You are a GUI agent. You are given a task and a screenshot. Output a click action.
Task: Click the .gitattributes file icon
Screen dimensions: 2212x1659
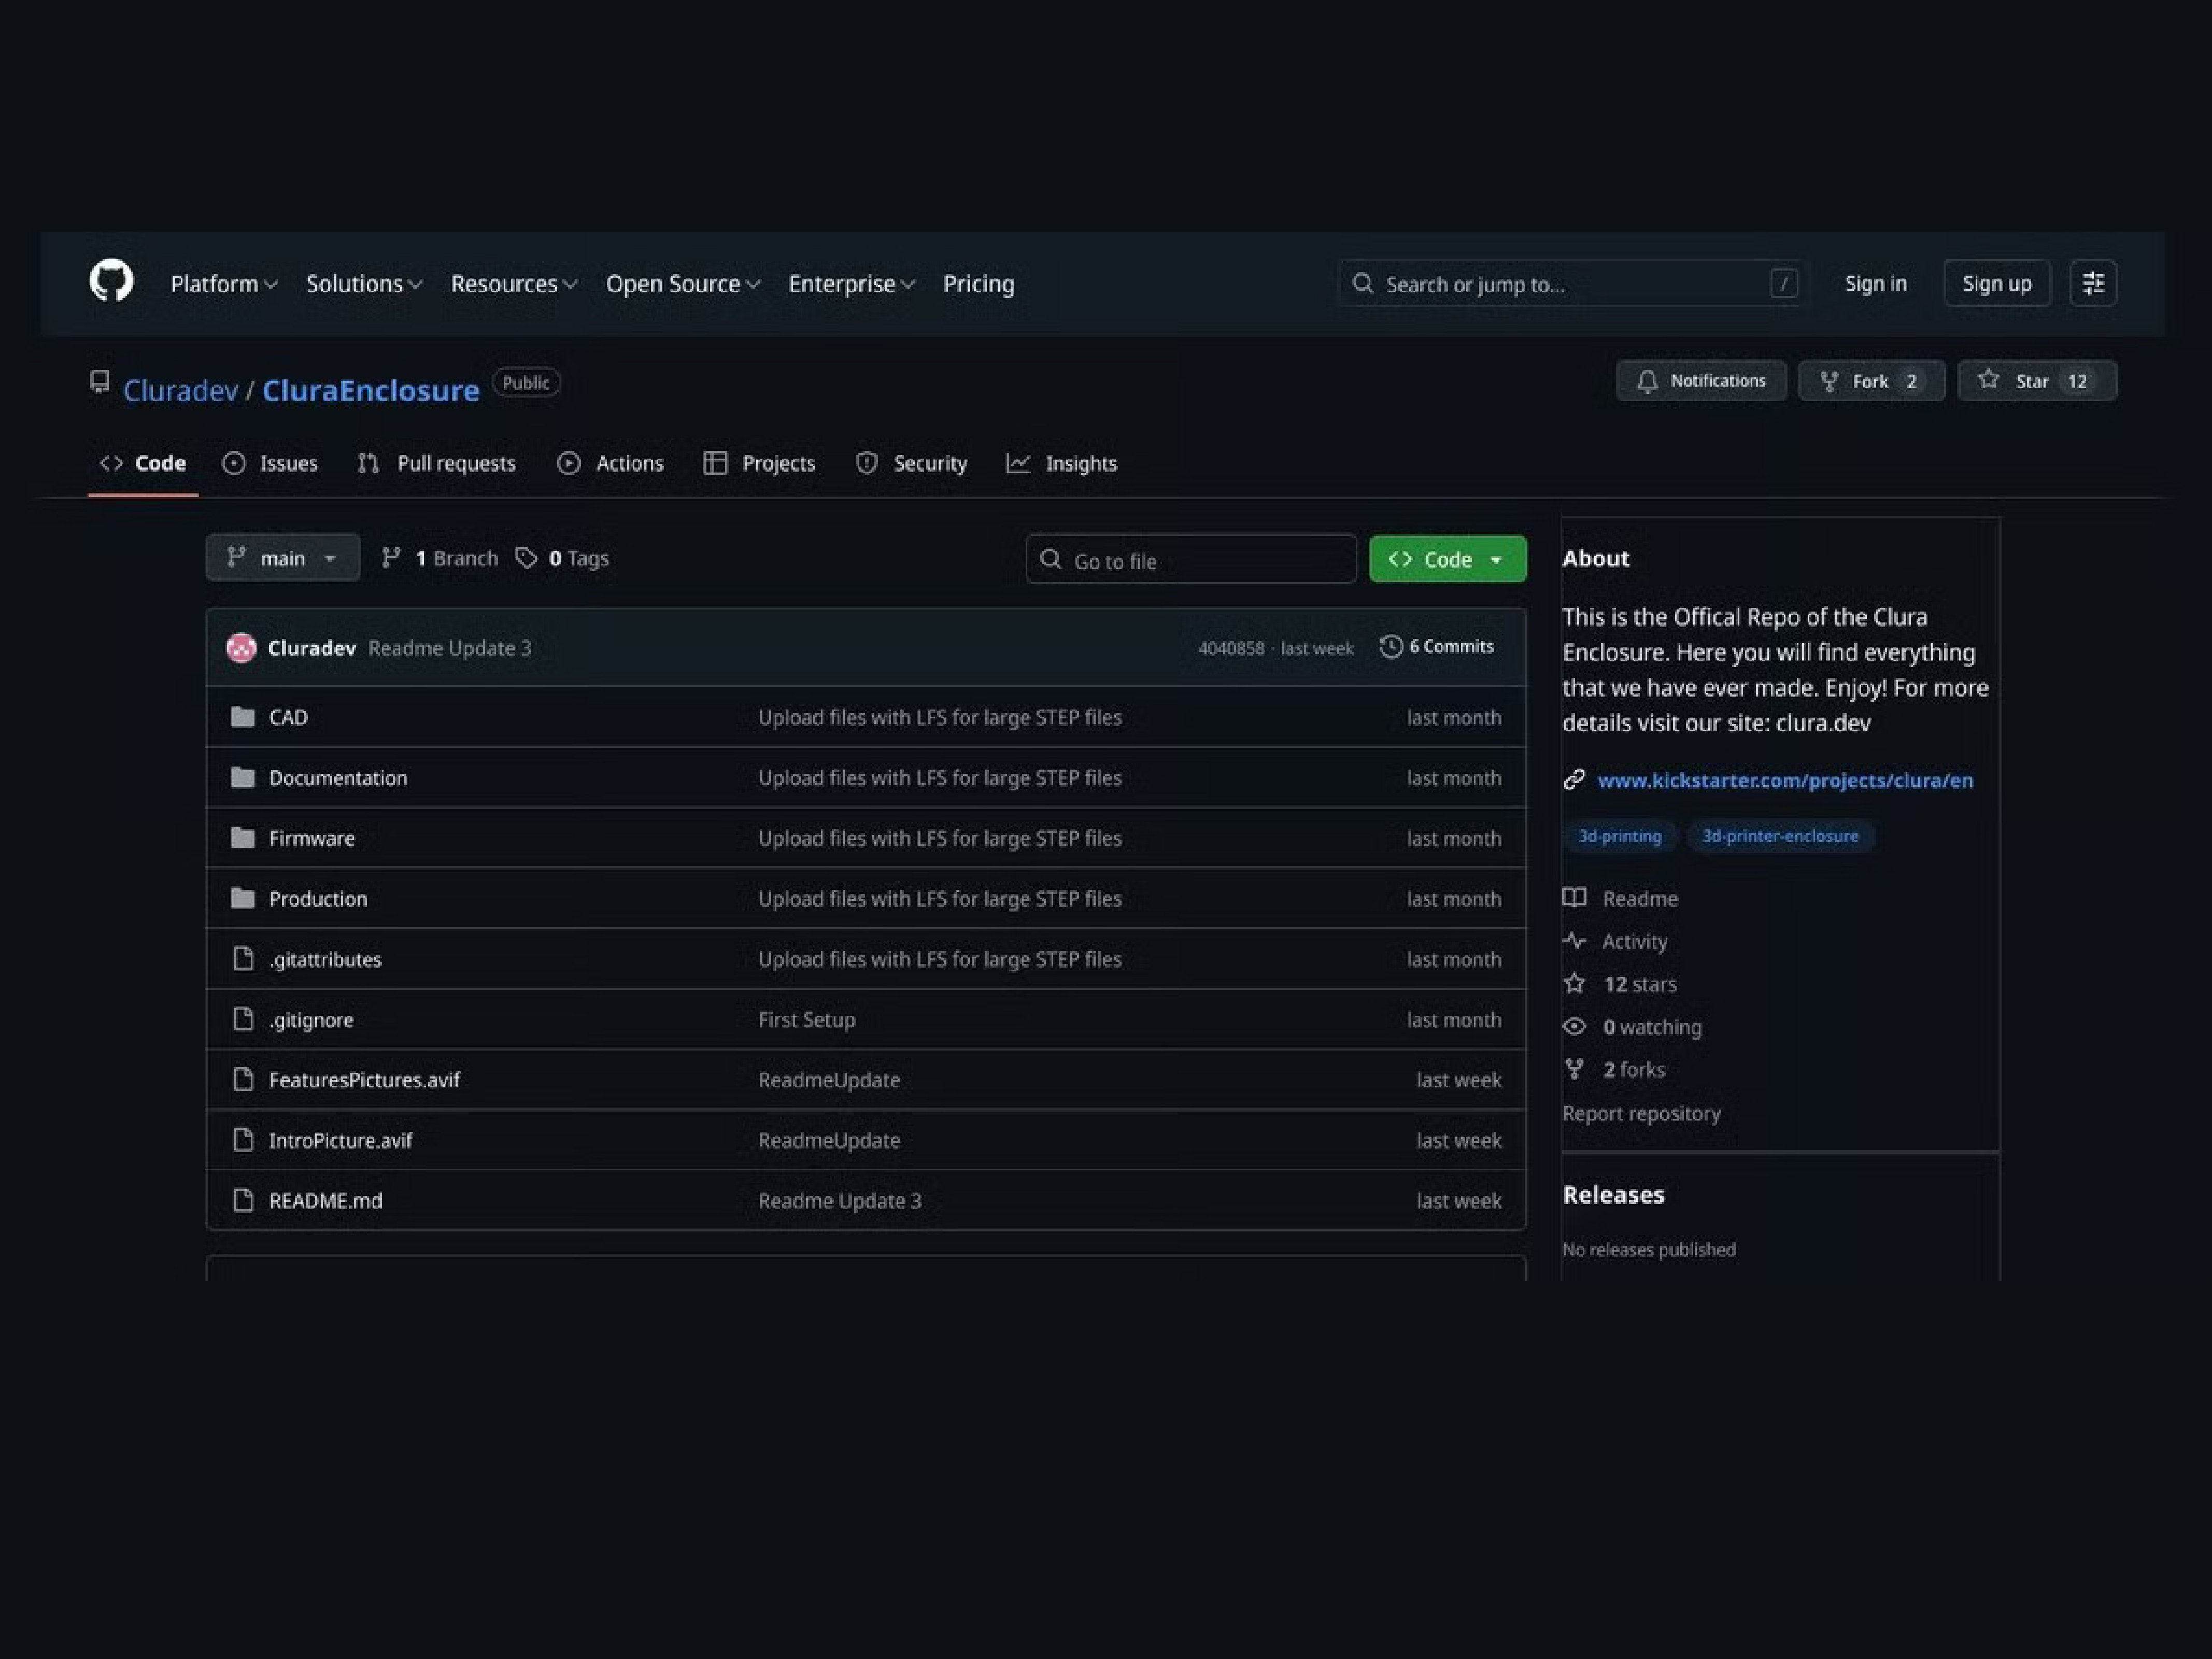click(243, 959)
